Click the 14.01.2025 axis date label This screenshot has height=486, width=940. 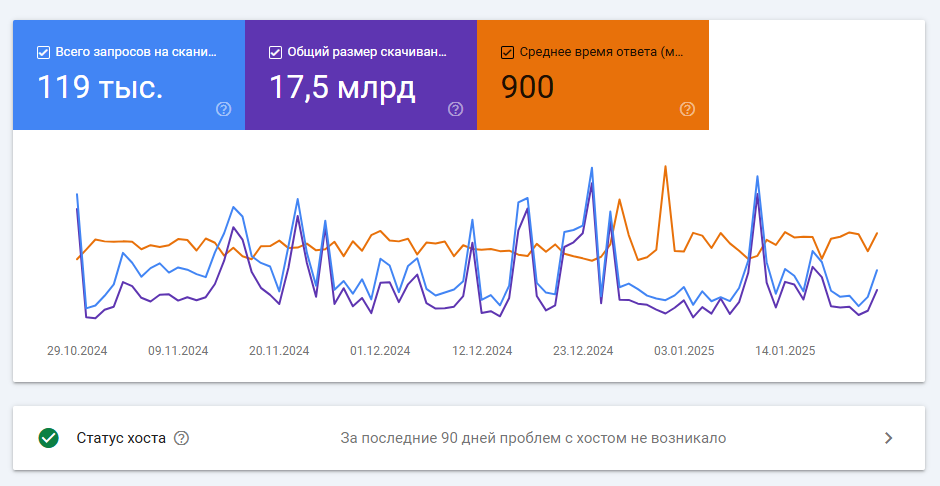click(785, 351)
